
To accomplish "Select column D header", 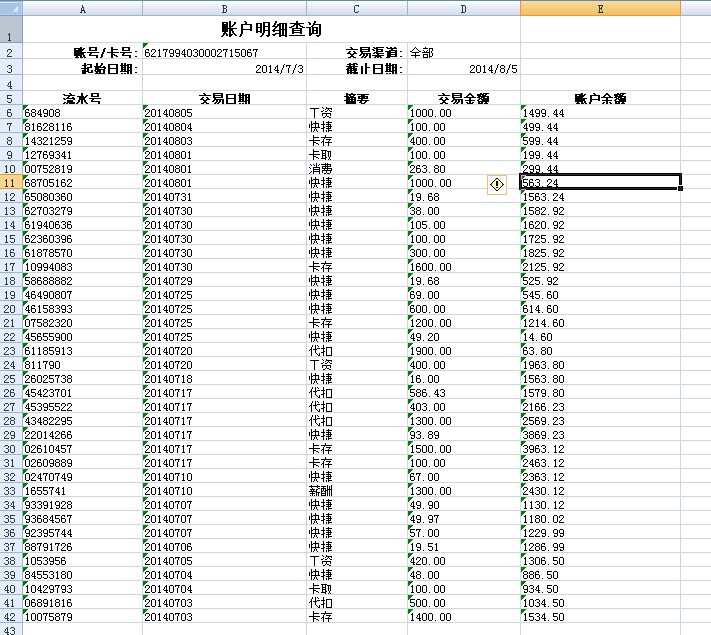I will pyautogui.click(x=464, y=9).
